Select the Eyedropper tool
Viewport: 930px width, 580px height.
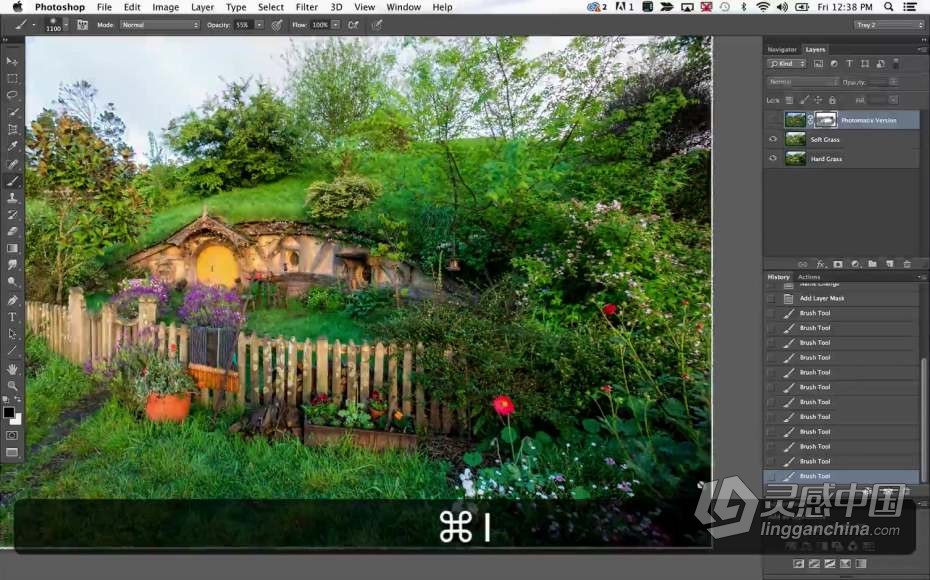[x=12, y=146]
